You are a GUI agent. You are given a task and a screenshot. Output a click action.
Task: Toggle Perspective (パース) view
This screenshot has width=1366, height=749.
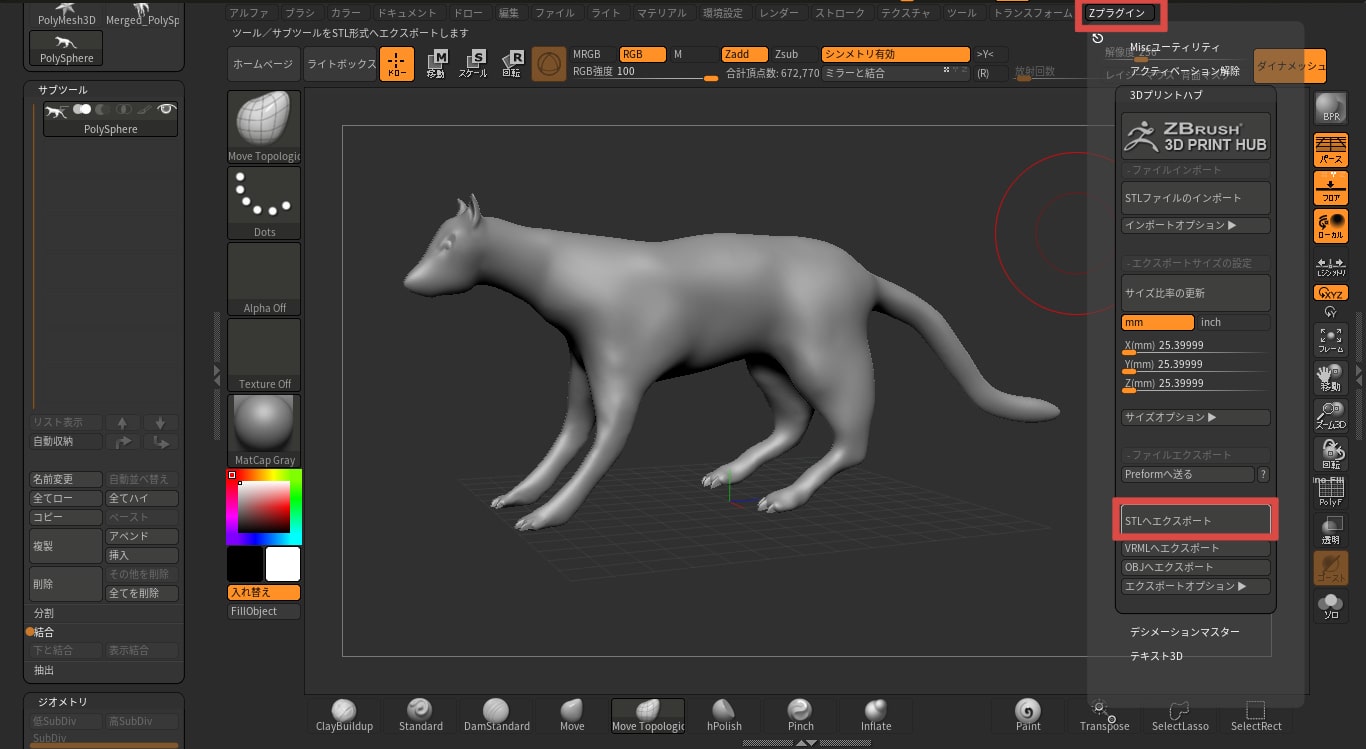[1331, 150]
